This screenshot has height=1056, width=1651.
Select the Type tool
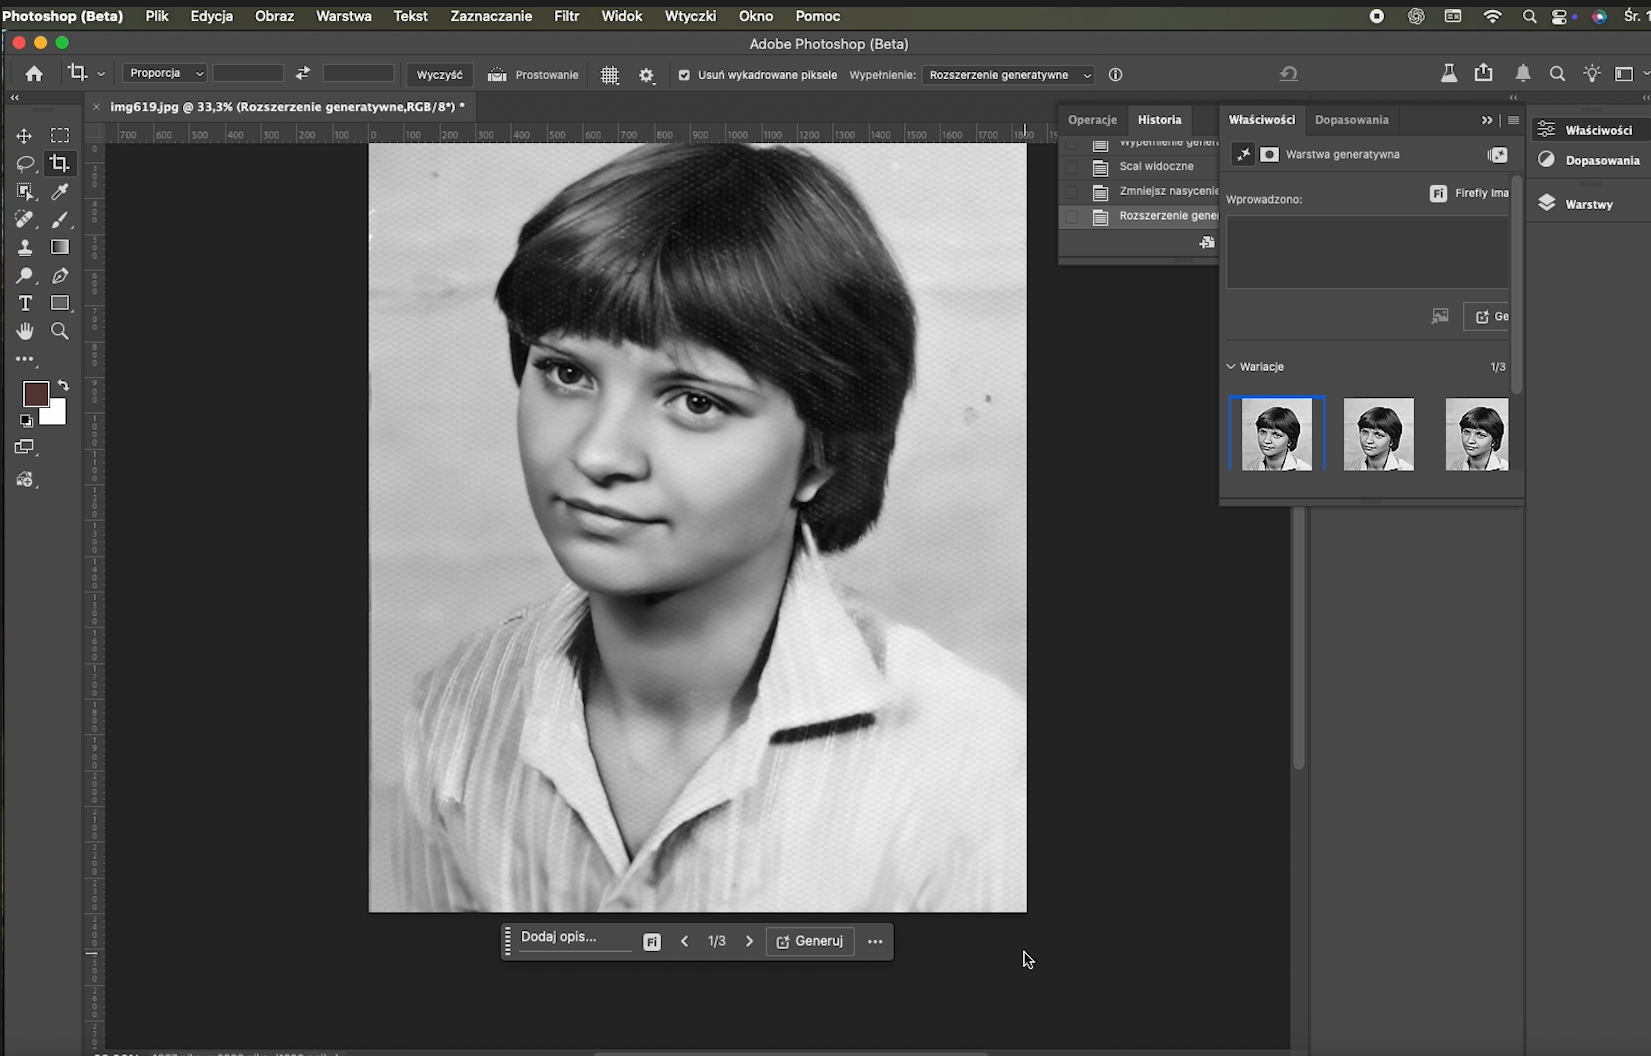click(25, 303)
